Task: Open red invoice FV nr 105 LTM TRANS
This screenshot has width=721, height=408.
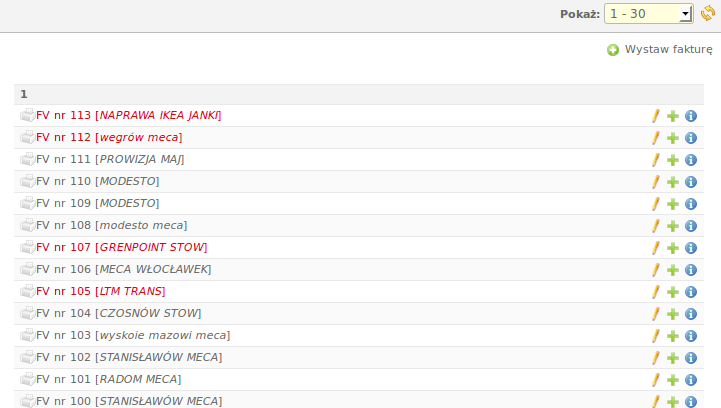Action: tap(101, 291)
